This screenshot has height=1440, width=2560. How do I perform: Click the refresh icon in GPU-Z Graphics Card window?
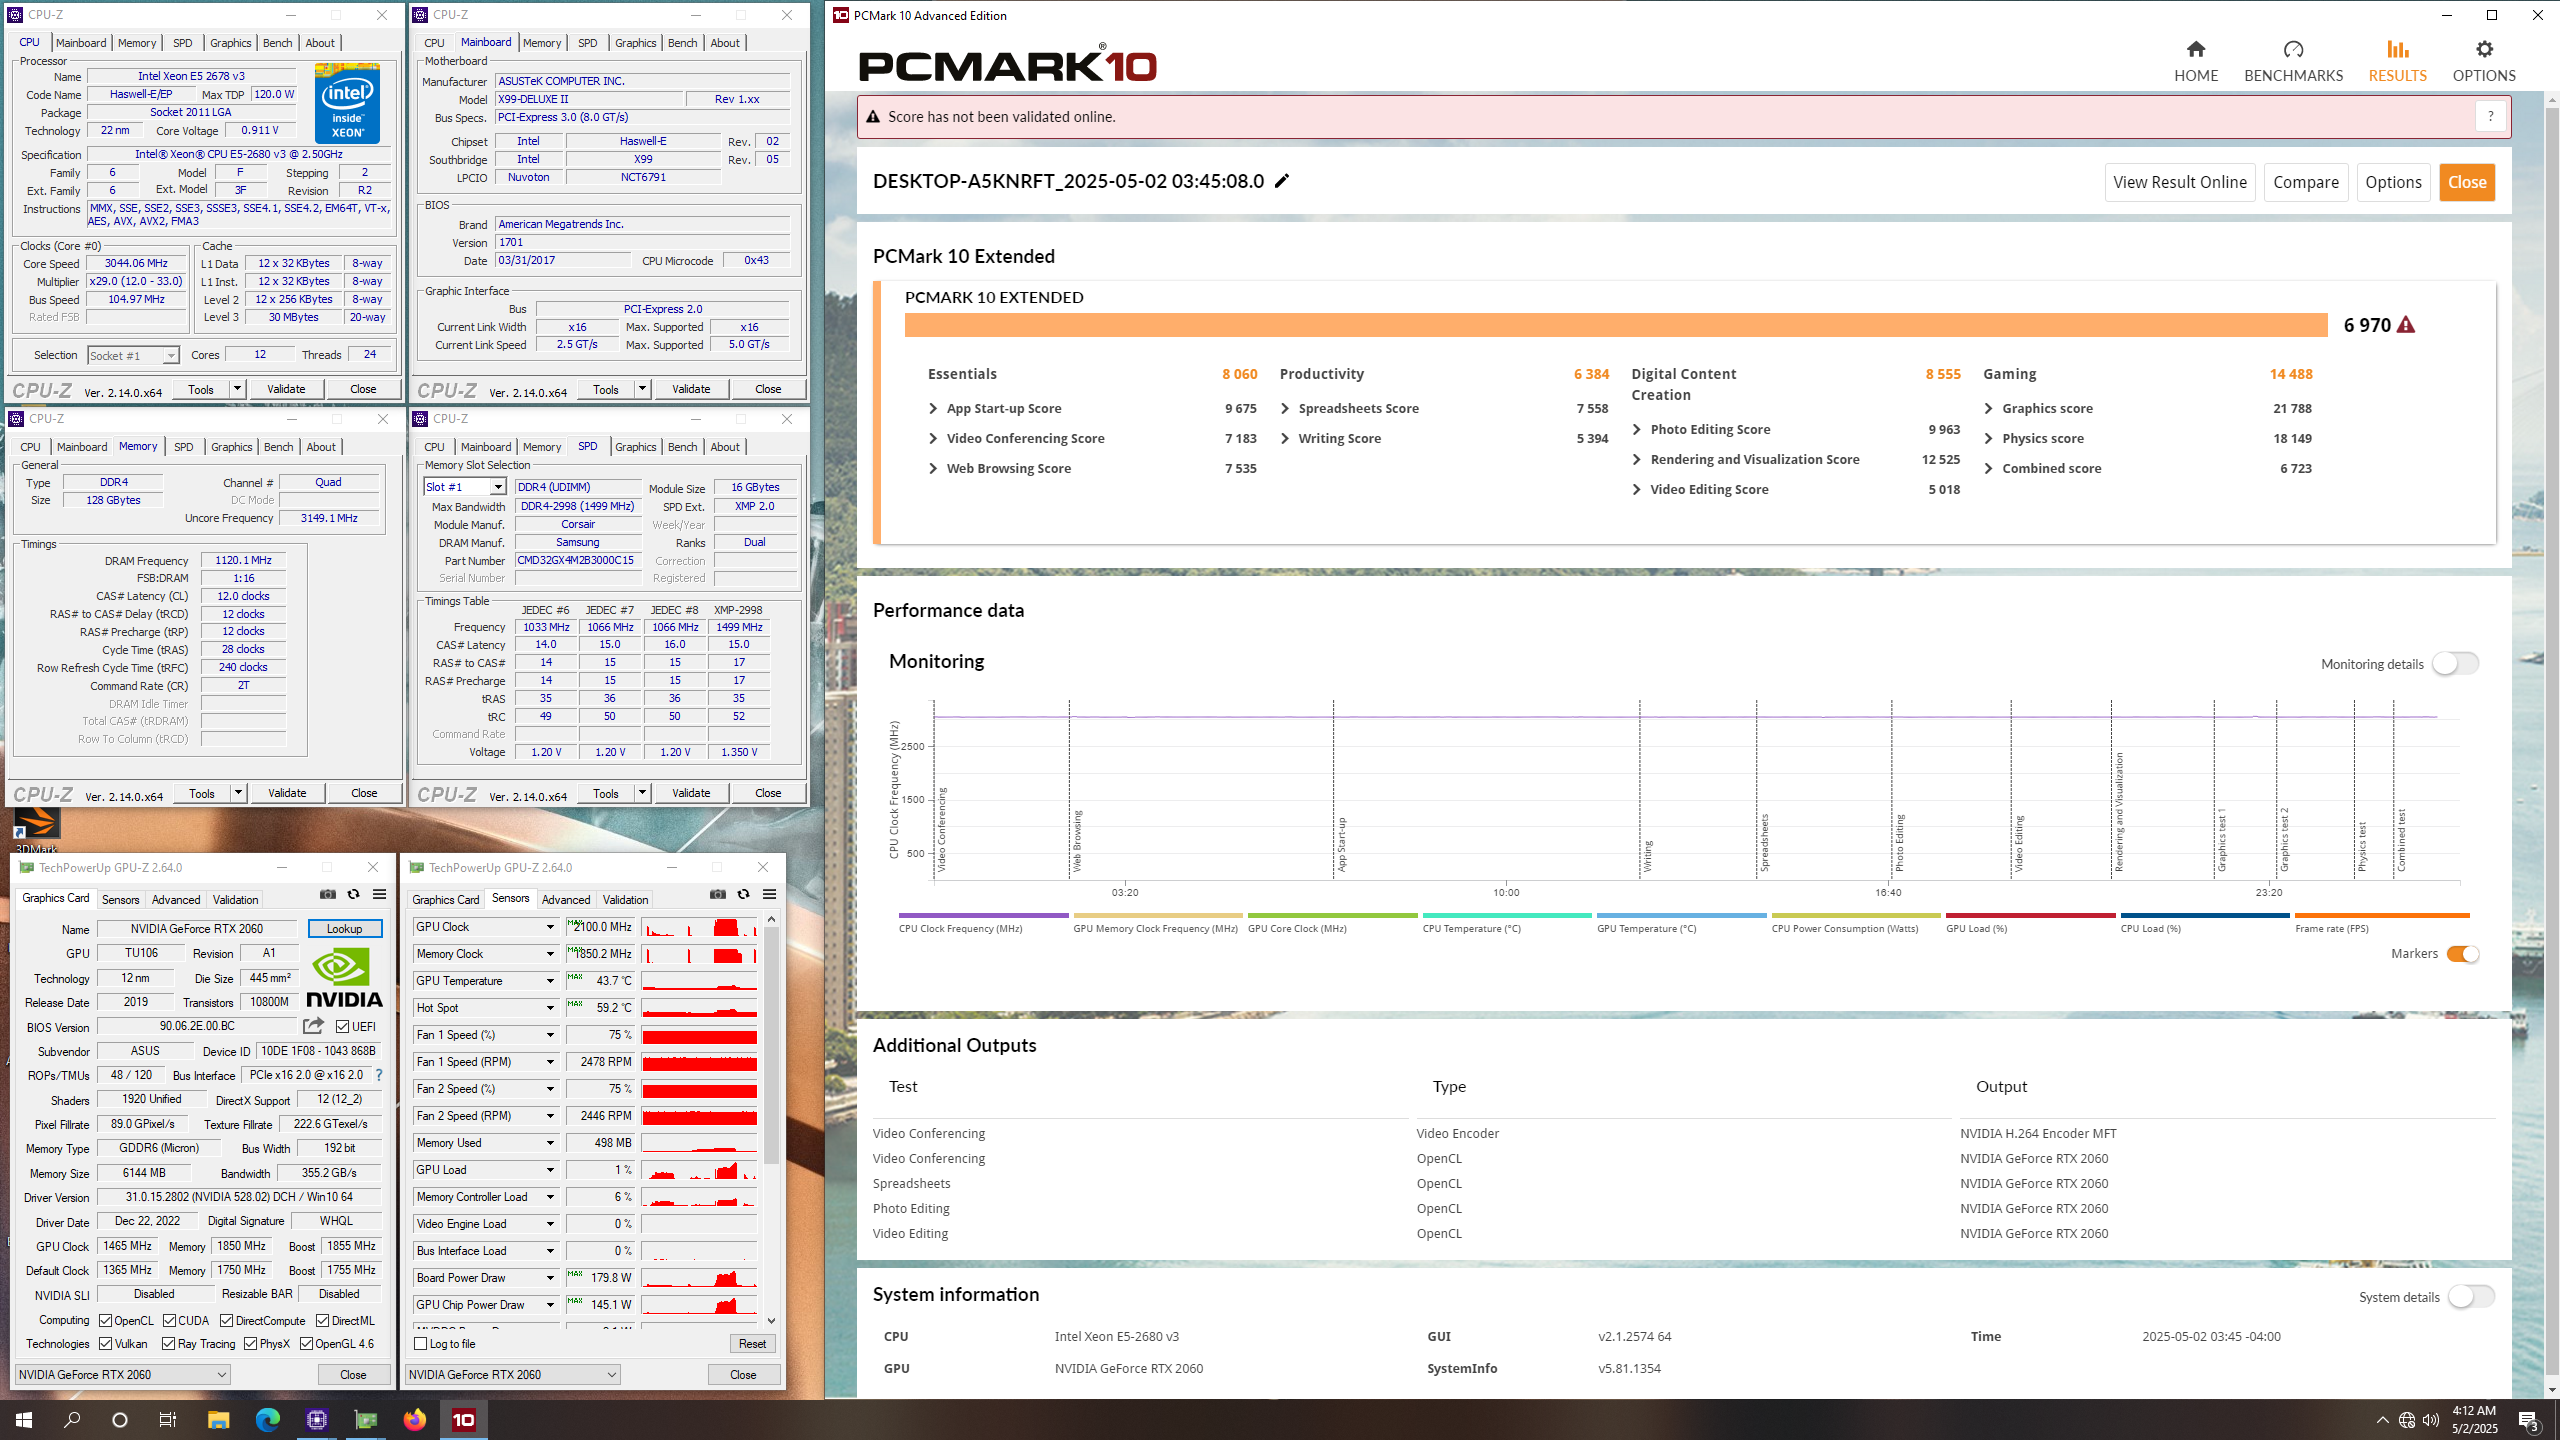(353, 894)
